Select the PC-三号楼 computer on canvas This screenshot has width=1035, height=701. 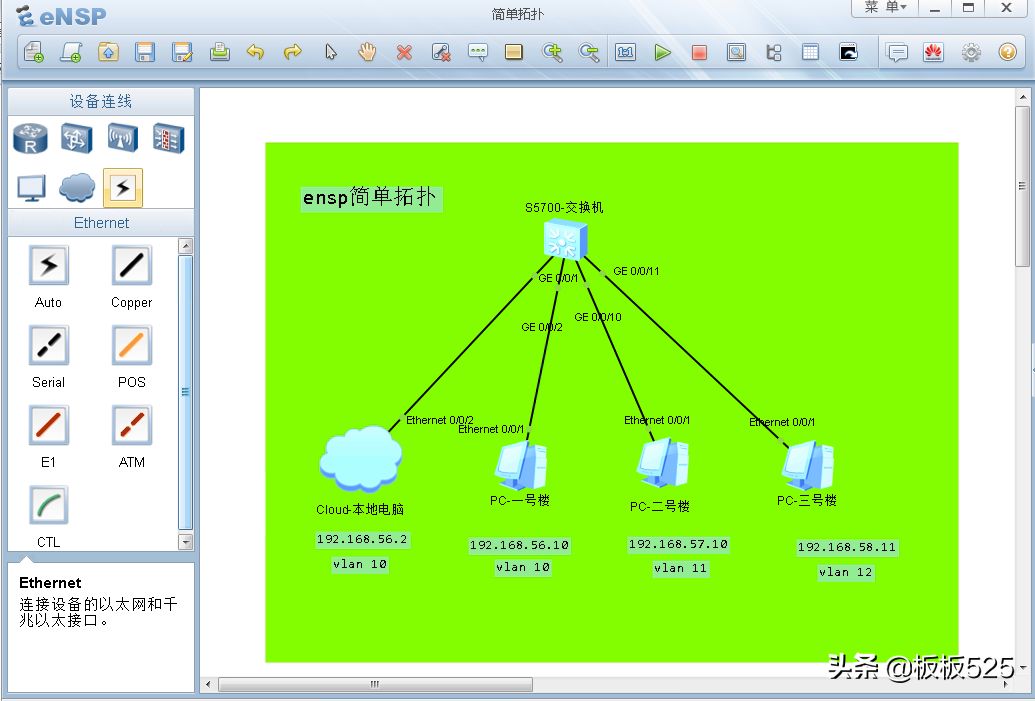[808, 465]
